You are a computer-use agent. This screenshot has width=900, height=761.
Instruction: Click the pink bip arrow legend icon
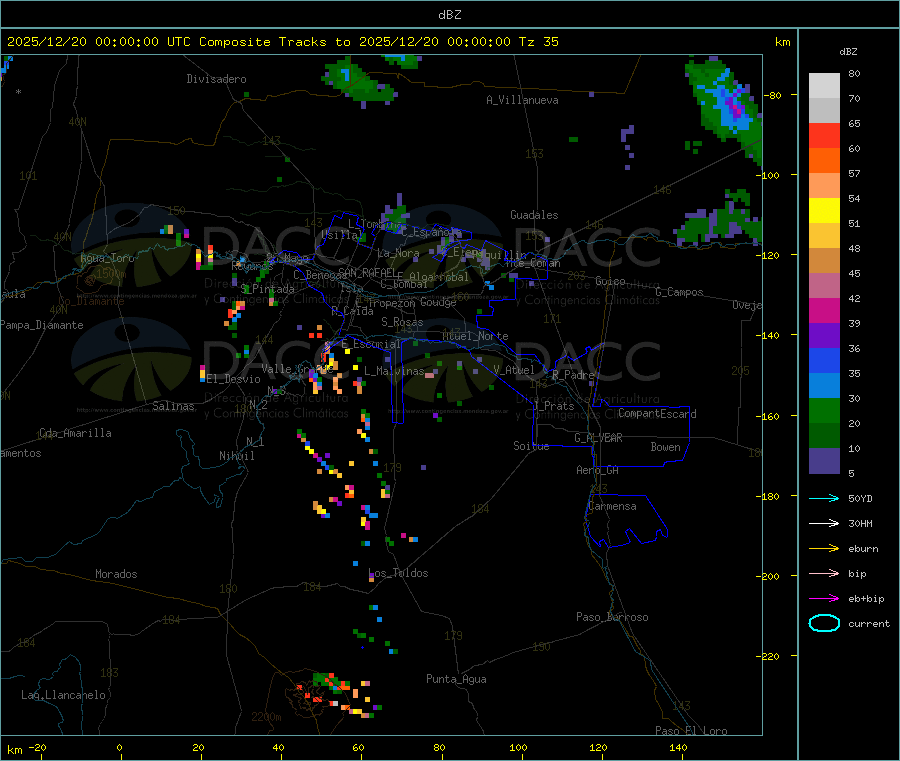(x=824, y=573)
